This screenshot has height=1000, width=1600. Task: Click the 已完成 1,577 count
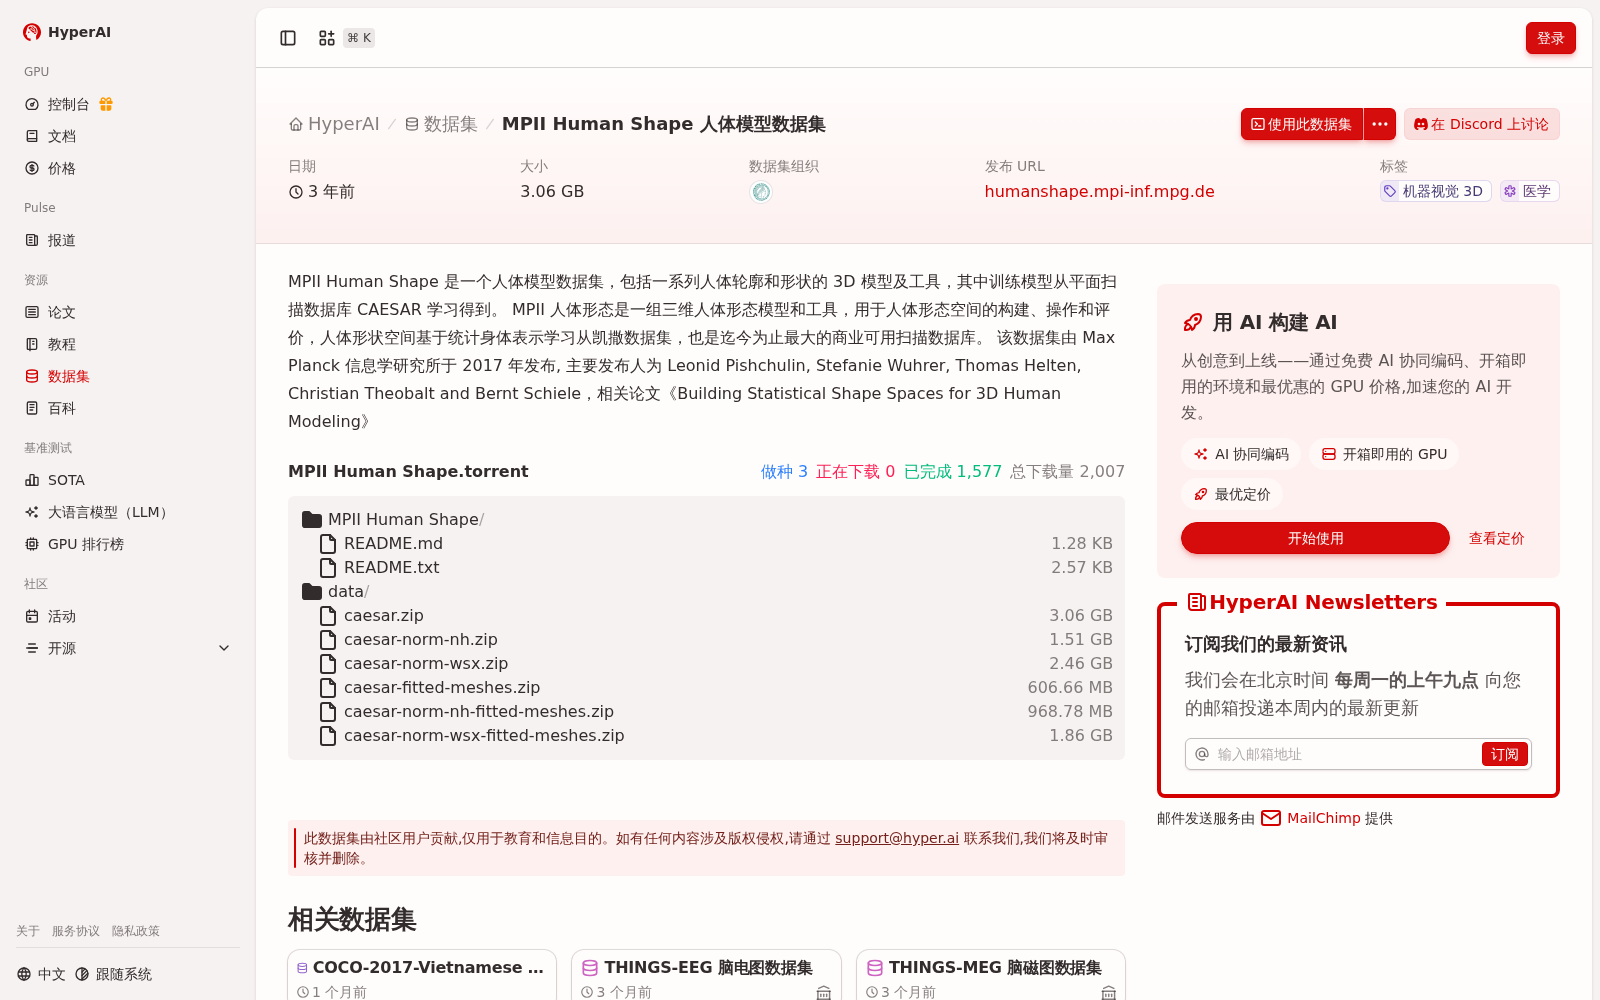click(952, 471)
